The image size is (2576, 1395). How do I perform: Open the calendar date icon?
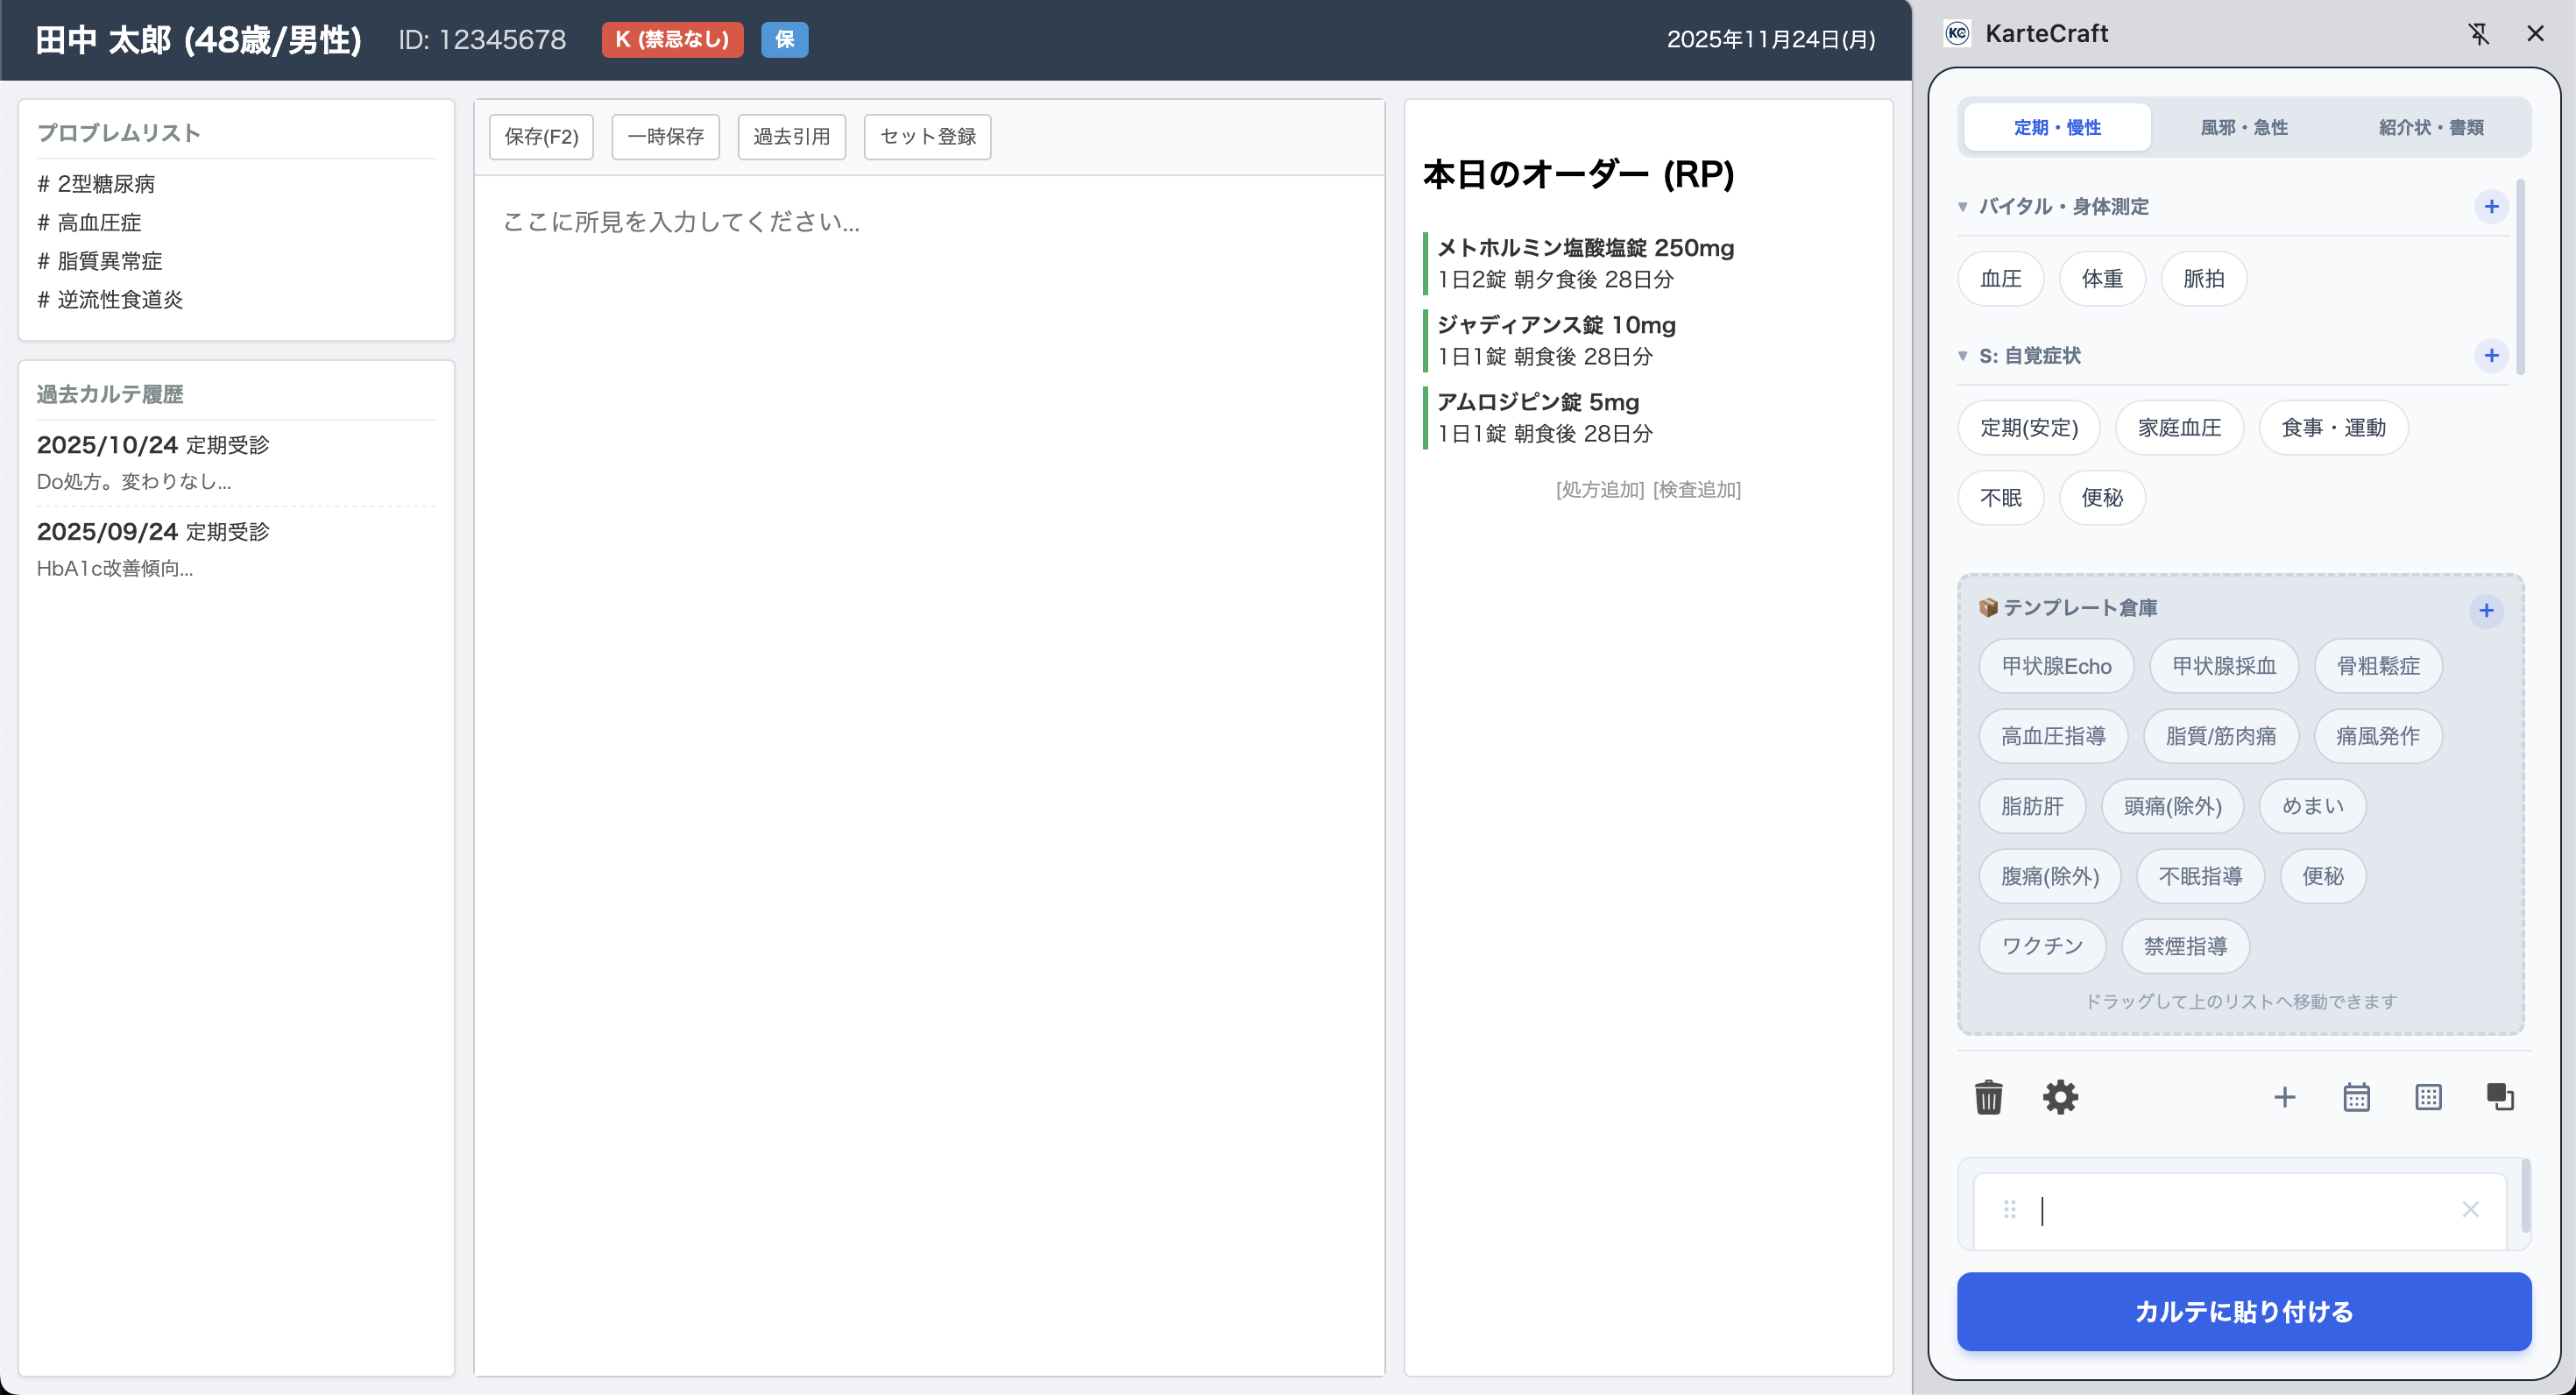[x=2356, y=1097]
